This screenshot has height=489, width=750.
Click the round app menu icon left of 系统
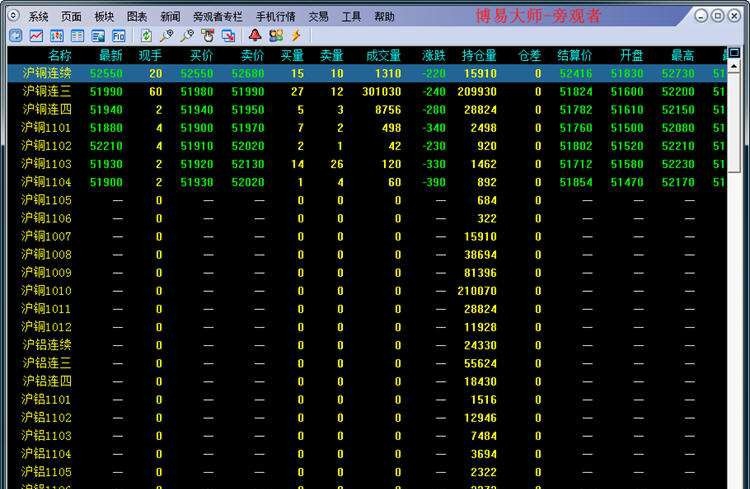(13, 15)
